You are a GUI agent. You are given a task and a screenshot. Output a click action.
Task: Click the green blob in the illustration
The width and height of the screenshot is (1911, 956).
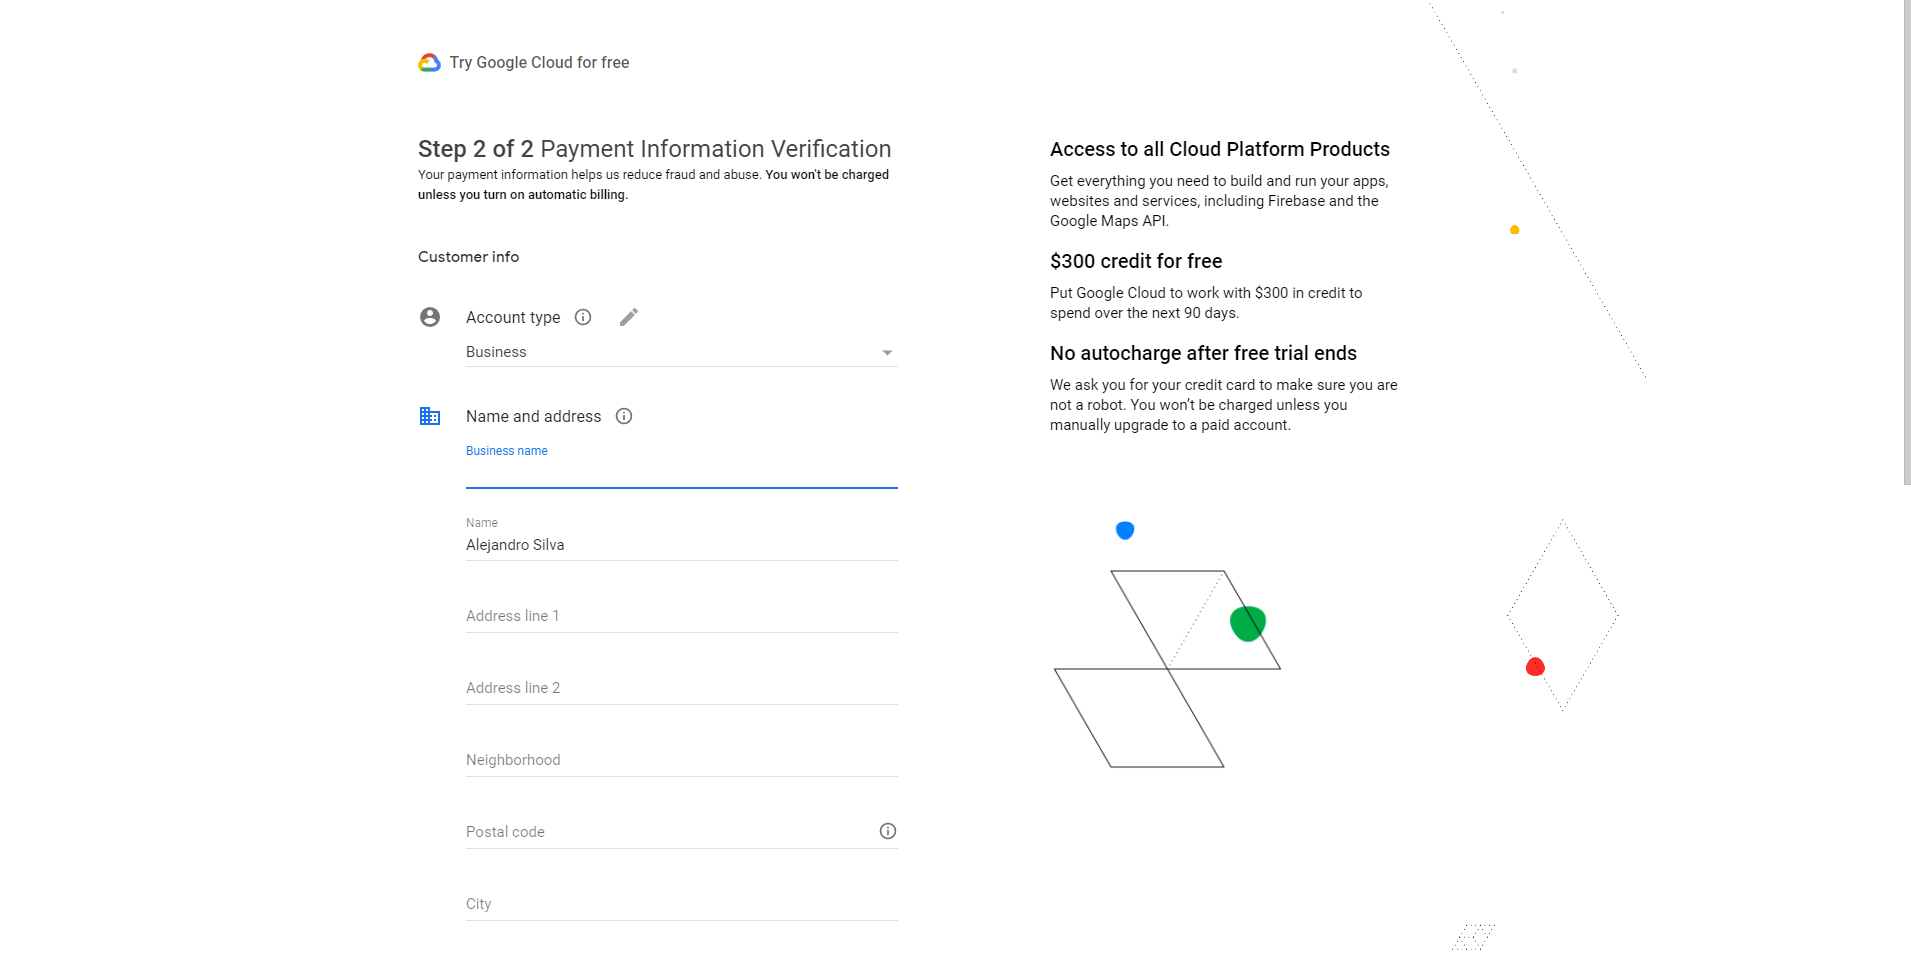(1247, 623)
